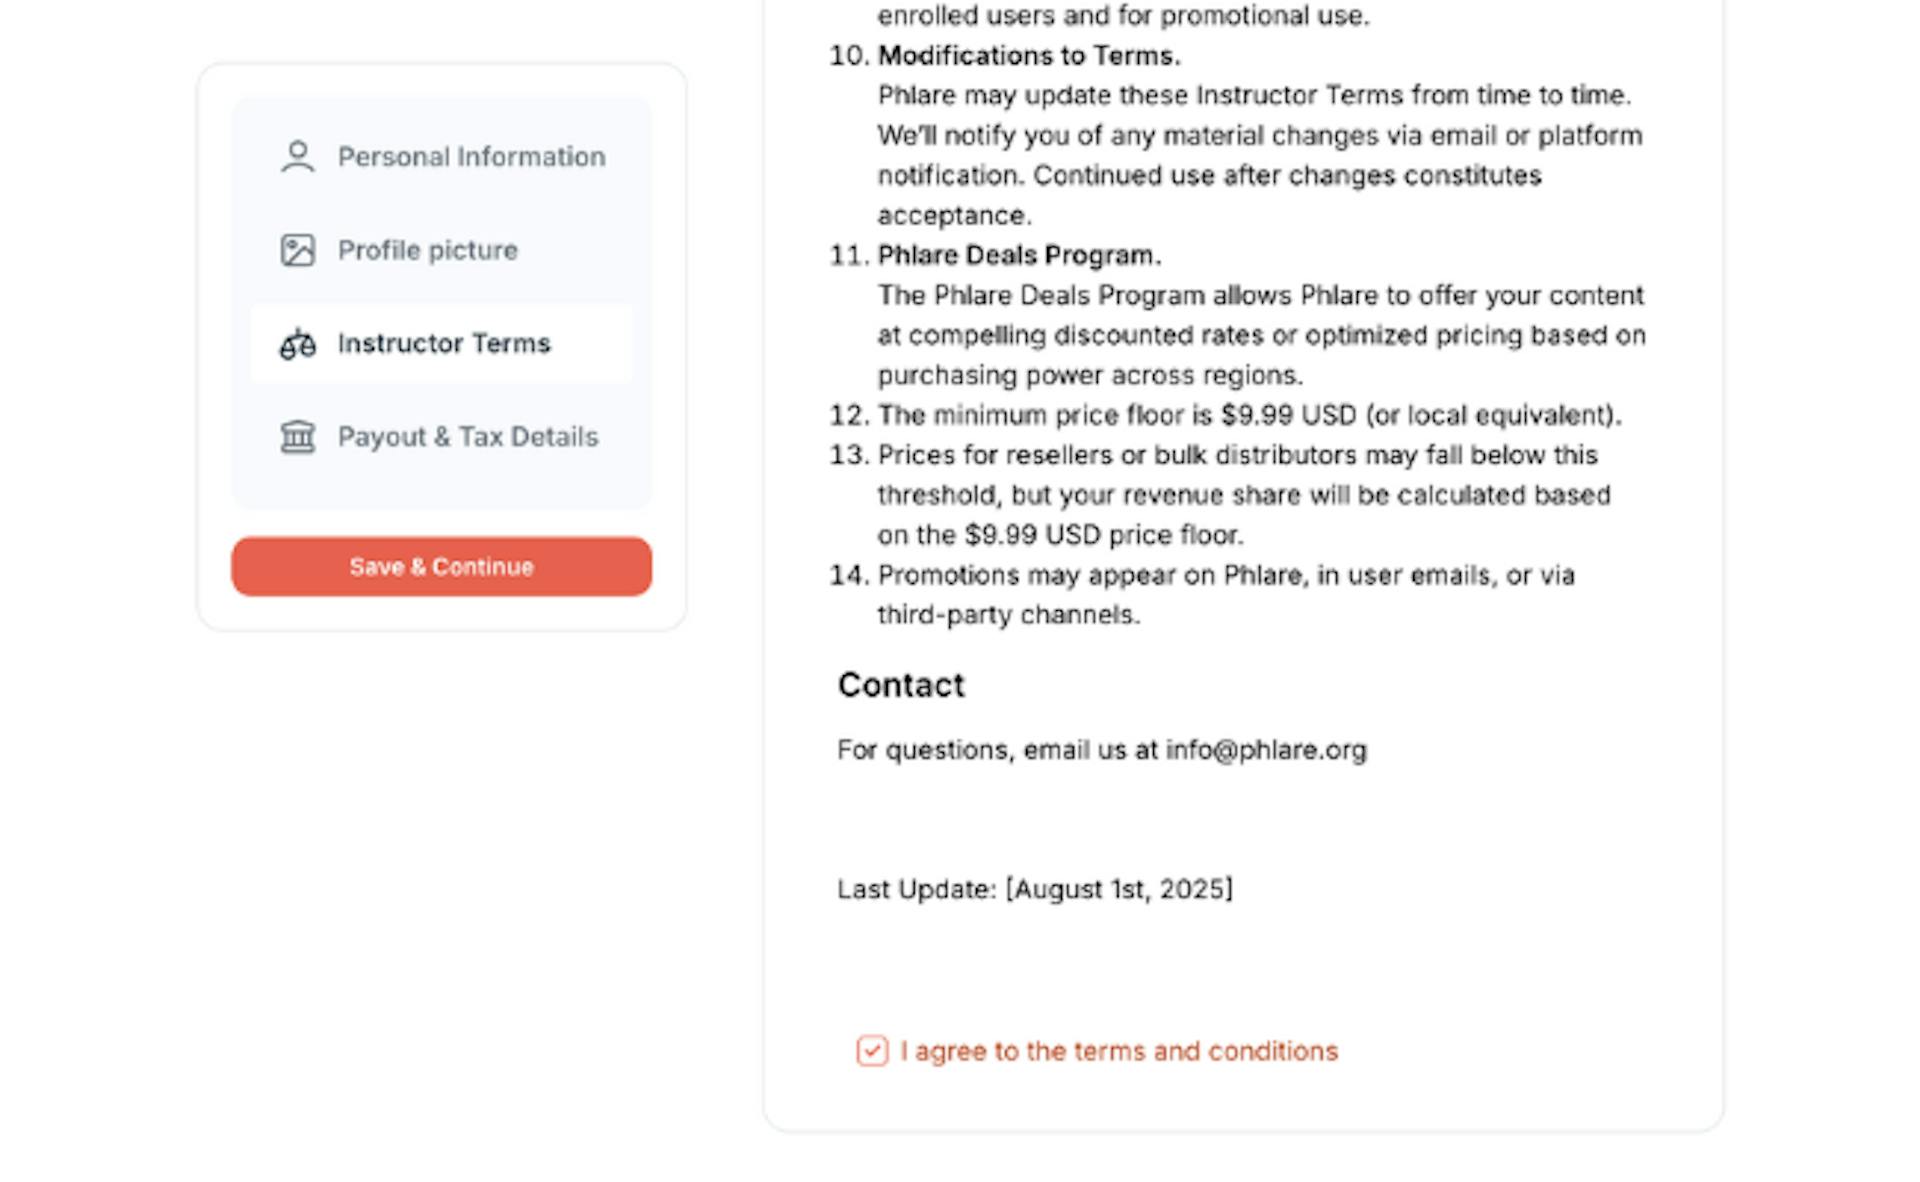
Task: Click the Last Update date text
Action: tap(1034, 889)
